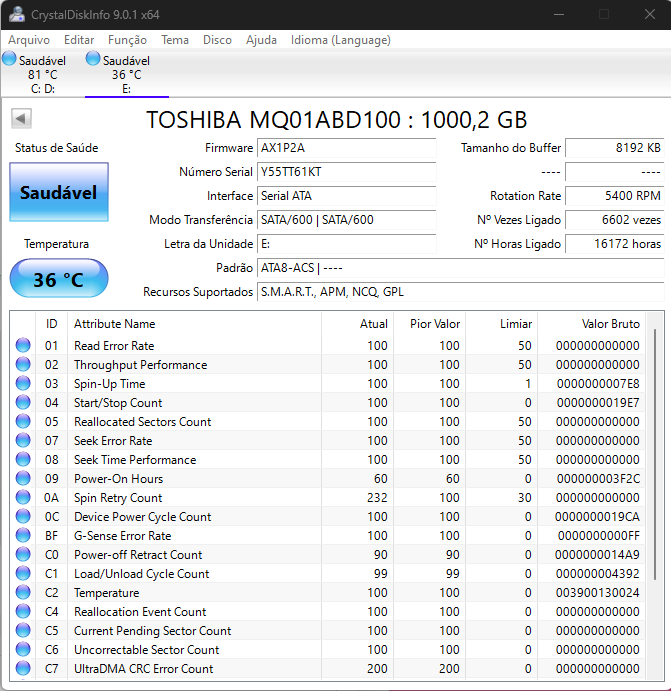Click the Valor Bruto column header
The width and height of the screenshot is (671, 691).
click(x=591, y=324)
